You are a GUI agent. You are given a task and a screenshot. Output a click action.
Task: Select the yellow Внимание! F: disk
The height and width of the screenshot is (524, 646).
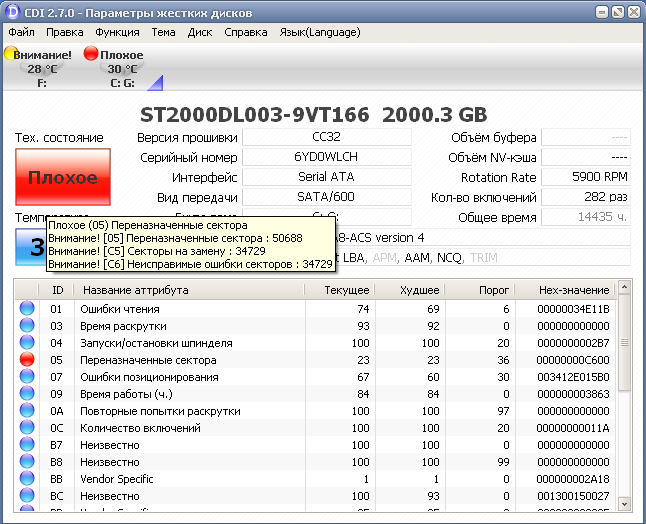point(38,67)
